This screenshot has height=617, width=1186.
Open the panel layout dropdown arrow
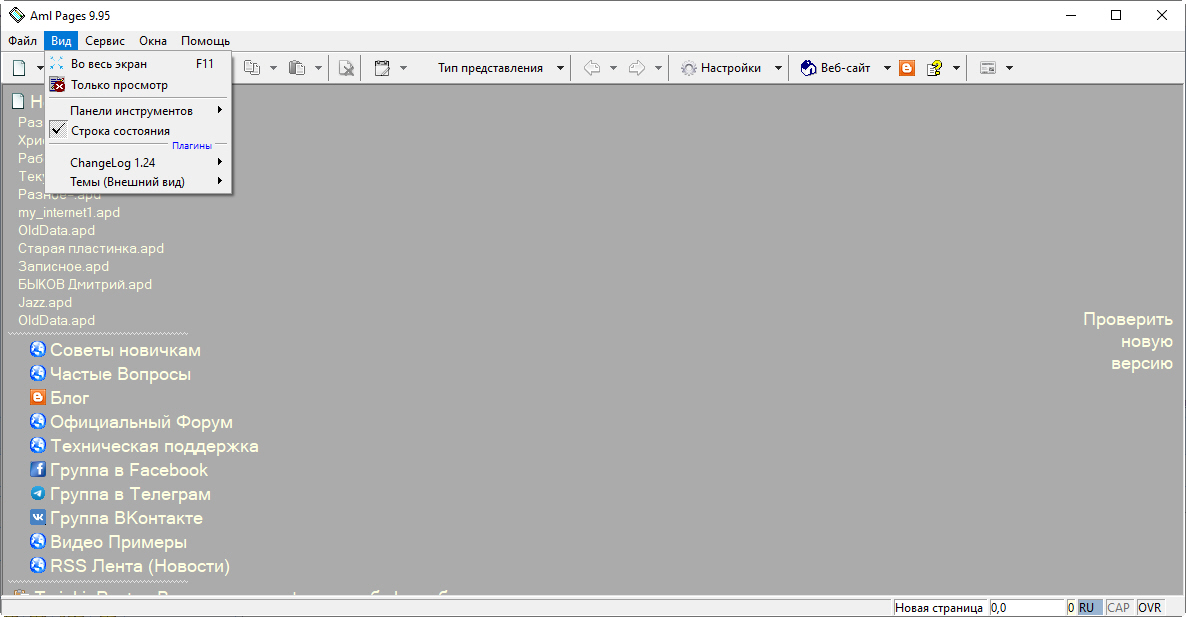click(1009, 68)
